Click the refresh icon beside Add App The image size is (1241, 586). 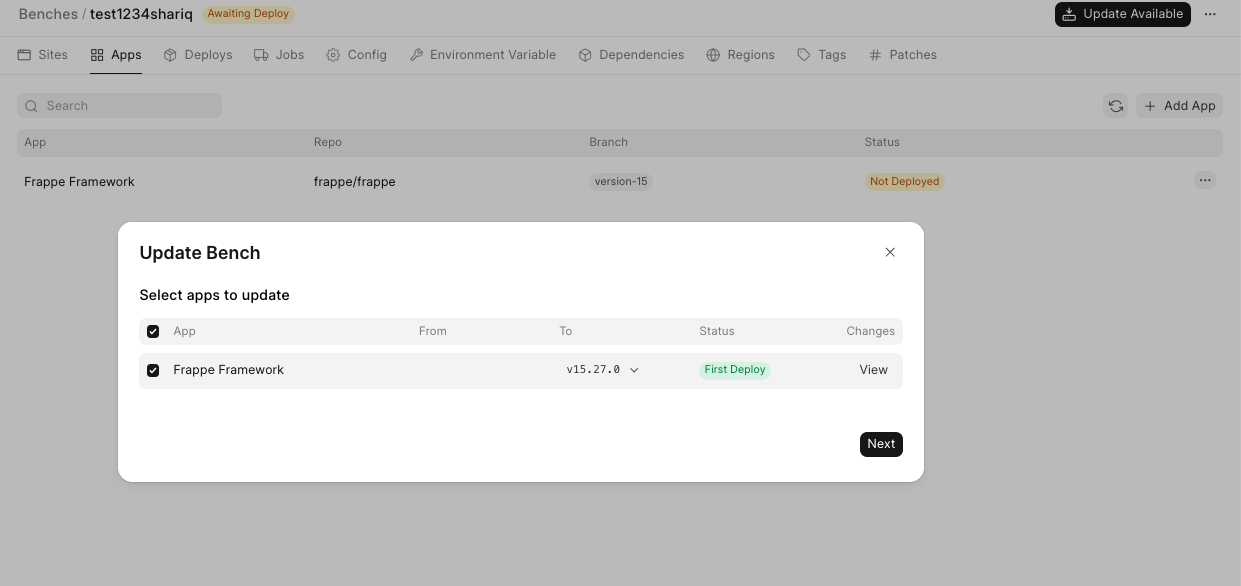tap(1115, 106)
